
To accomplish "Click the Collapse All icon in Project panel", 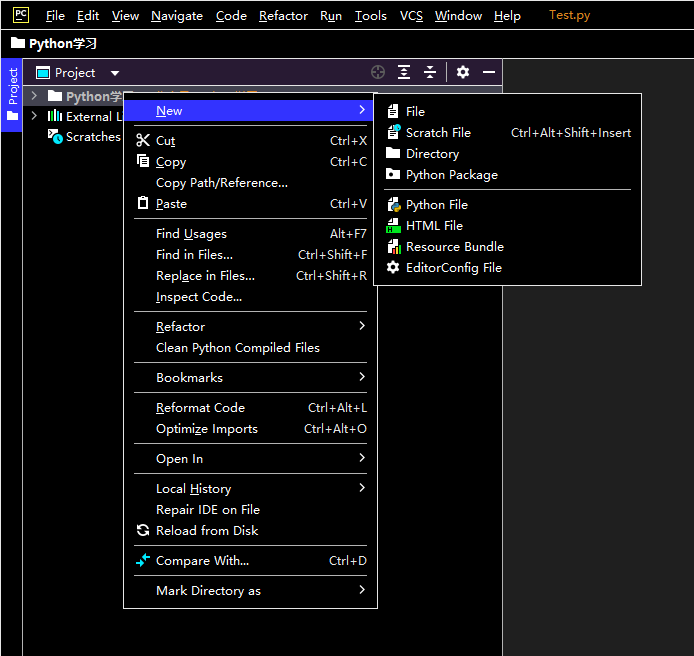I will (x=430, y=72).
